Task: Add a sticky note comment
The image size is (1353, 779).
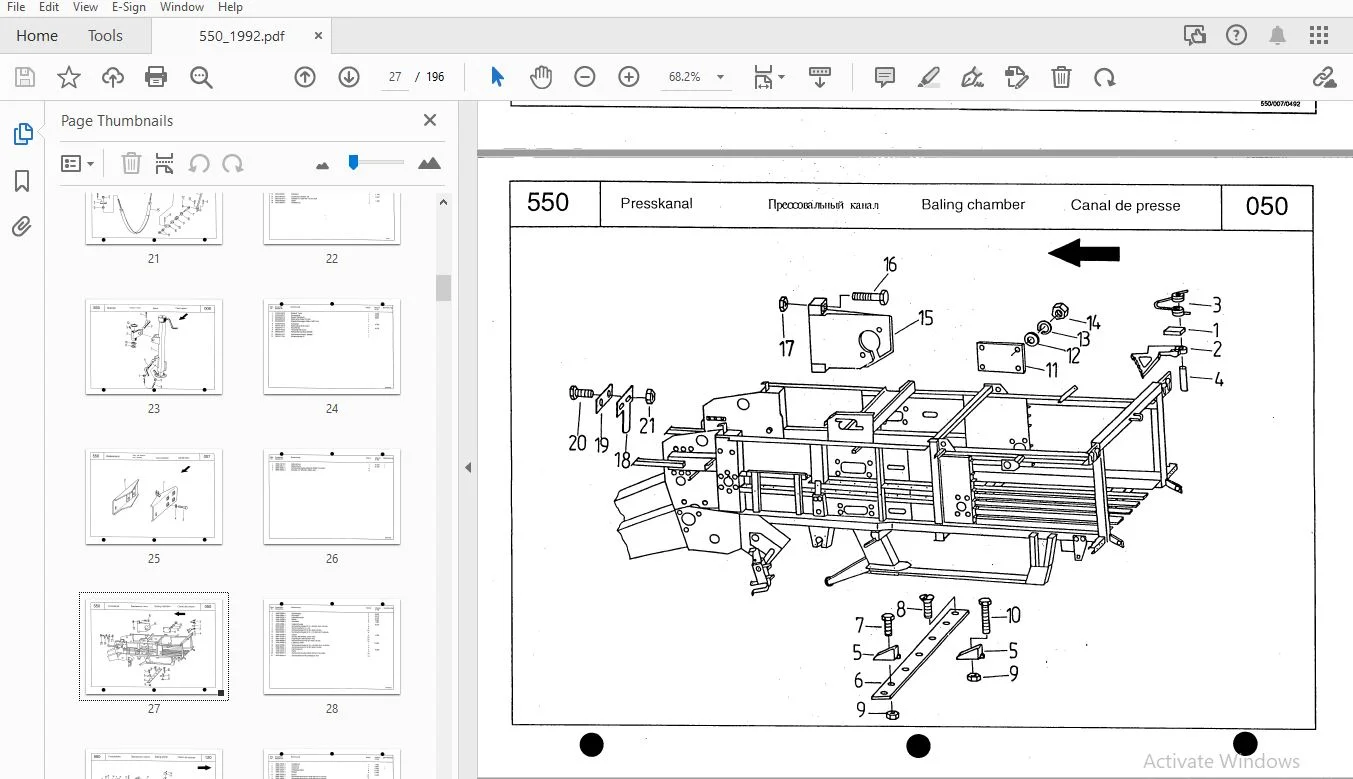Action: coord(885,77)
